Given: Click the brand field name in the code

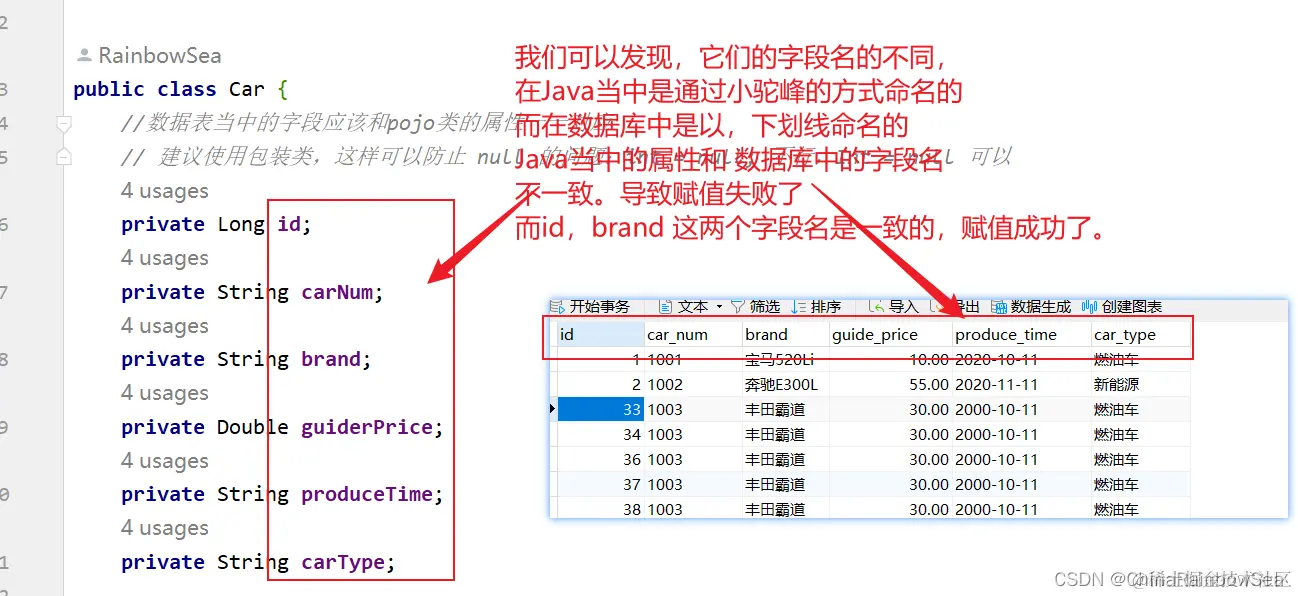Looking at the screenshot, I should (331, 359).
